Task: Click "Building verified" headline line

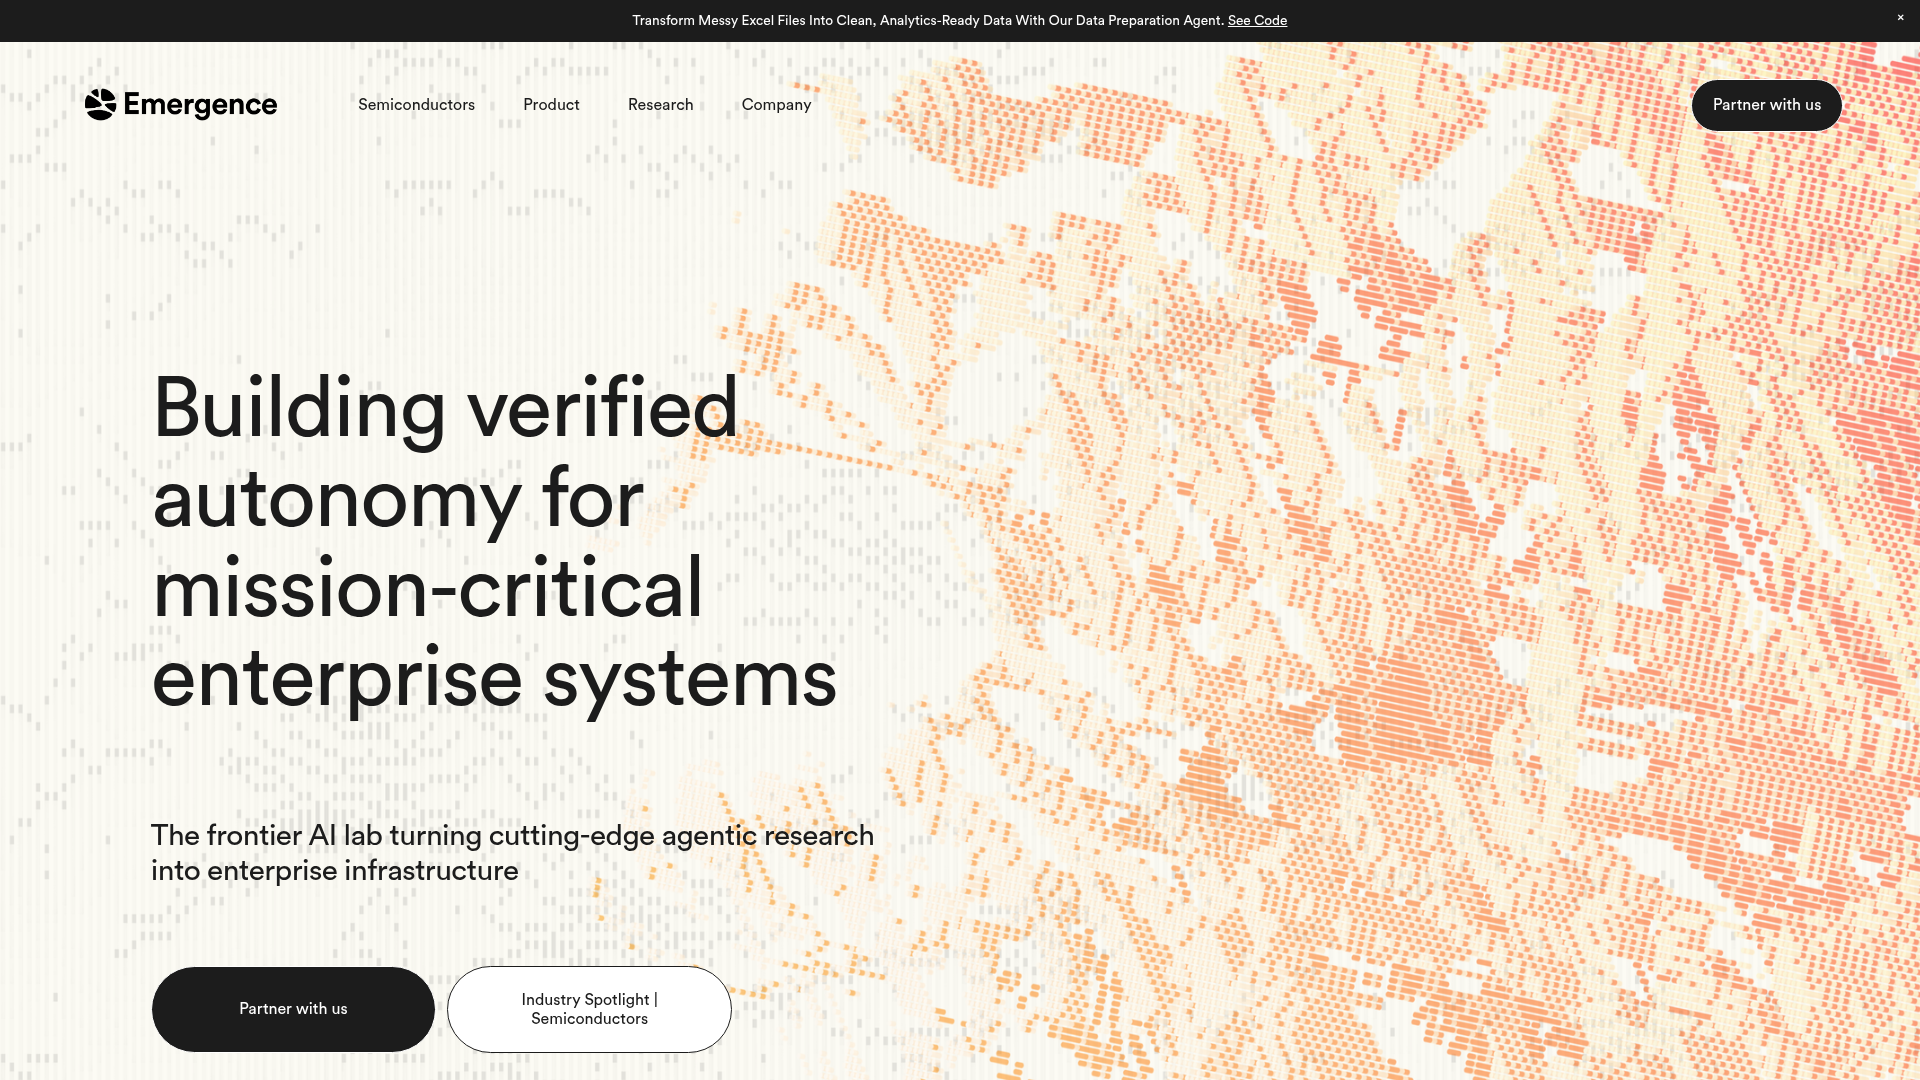Action: 445,408
